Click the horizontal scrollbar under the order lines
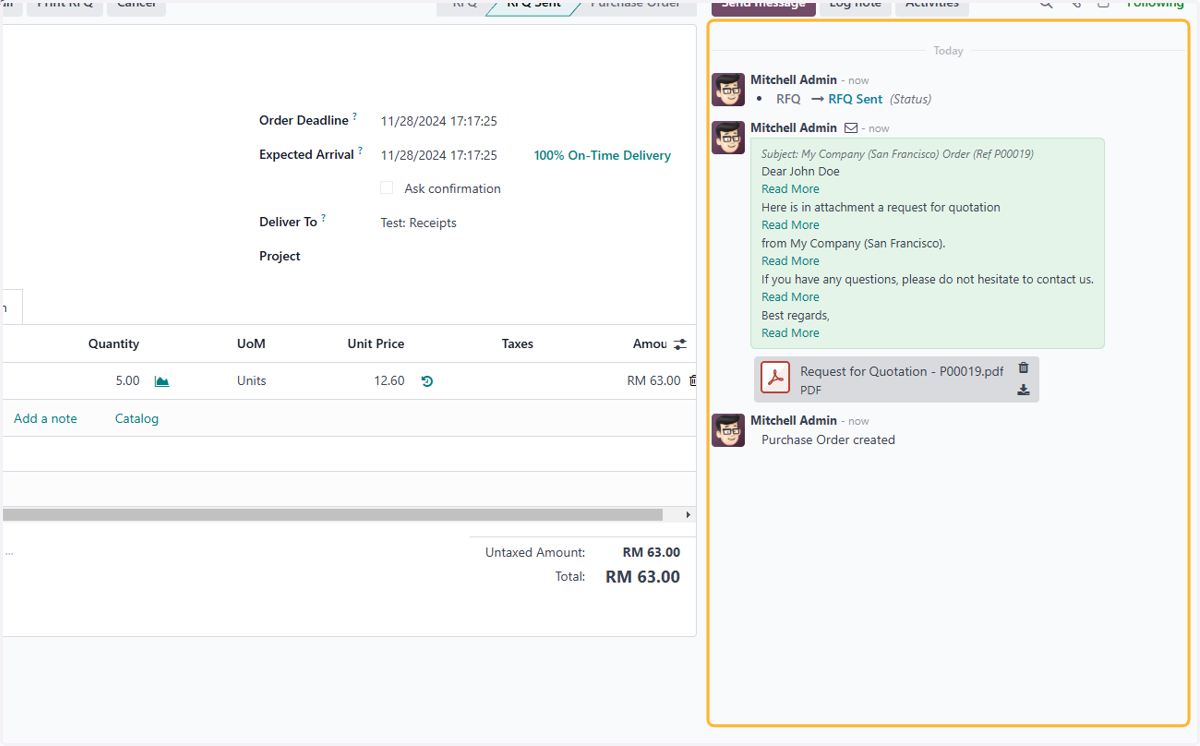Image resolution: width=1200 pixels, height=746 pixels. [x=332, y=514]
